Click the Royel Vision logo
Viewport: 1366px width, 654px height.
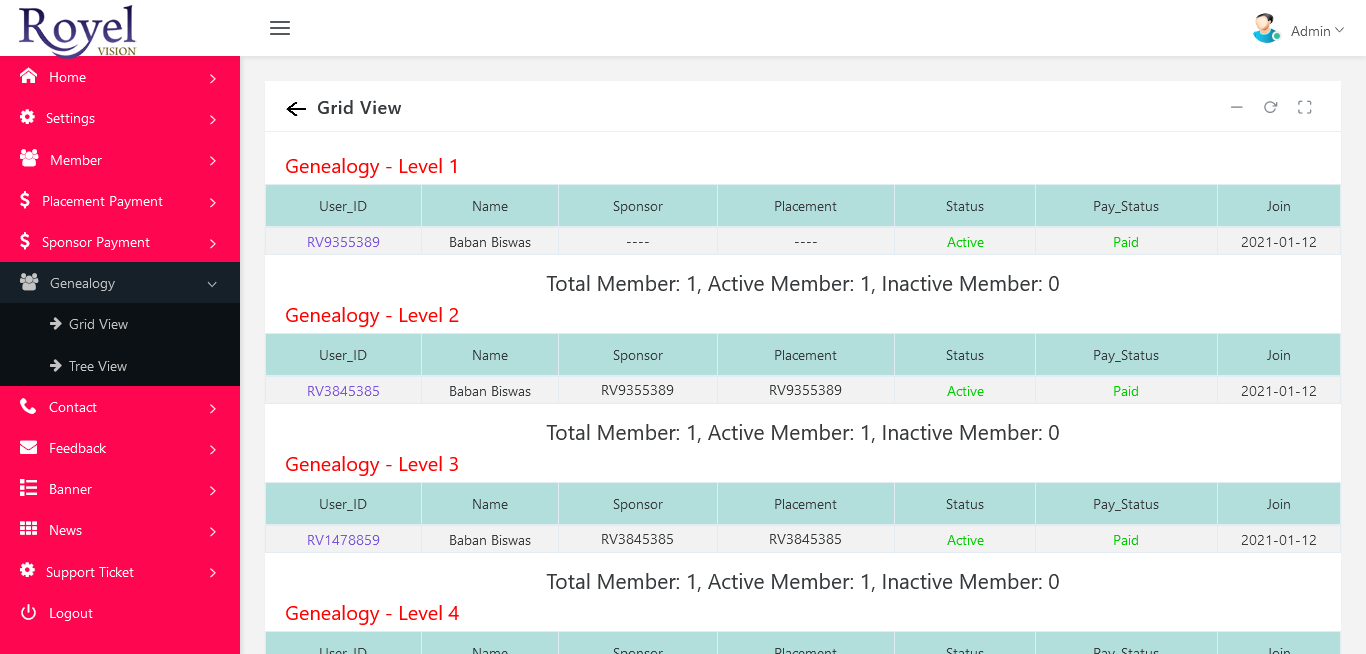pyautogui.click(x=77, y=30)
